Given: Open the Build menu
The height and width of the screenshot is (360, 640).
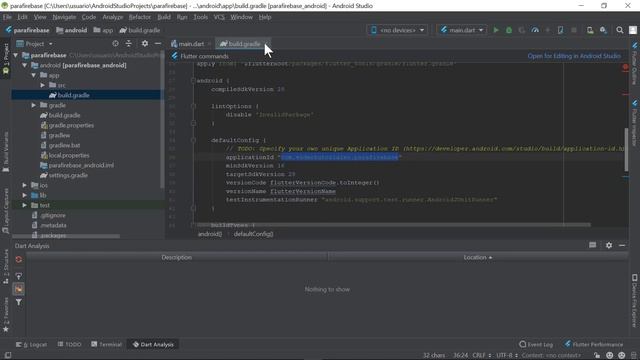Looking at the screenshot, I should click(164, 17).
